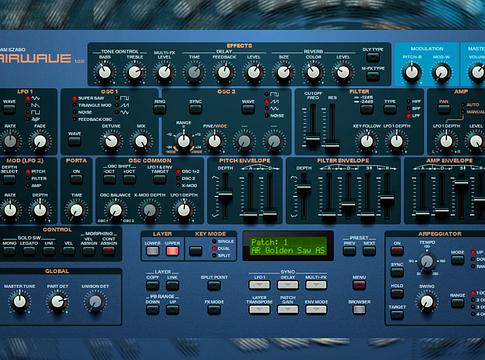Click the Filter LFO1 Depth knob
This screenshot has width=485, height=360.
coord(397,141)
